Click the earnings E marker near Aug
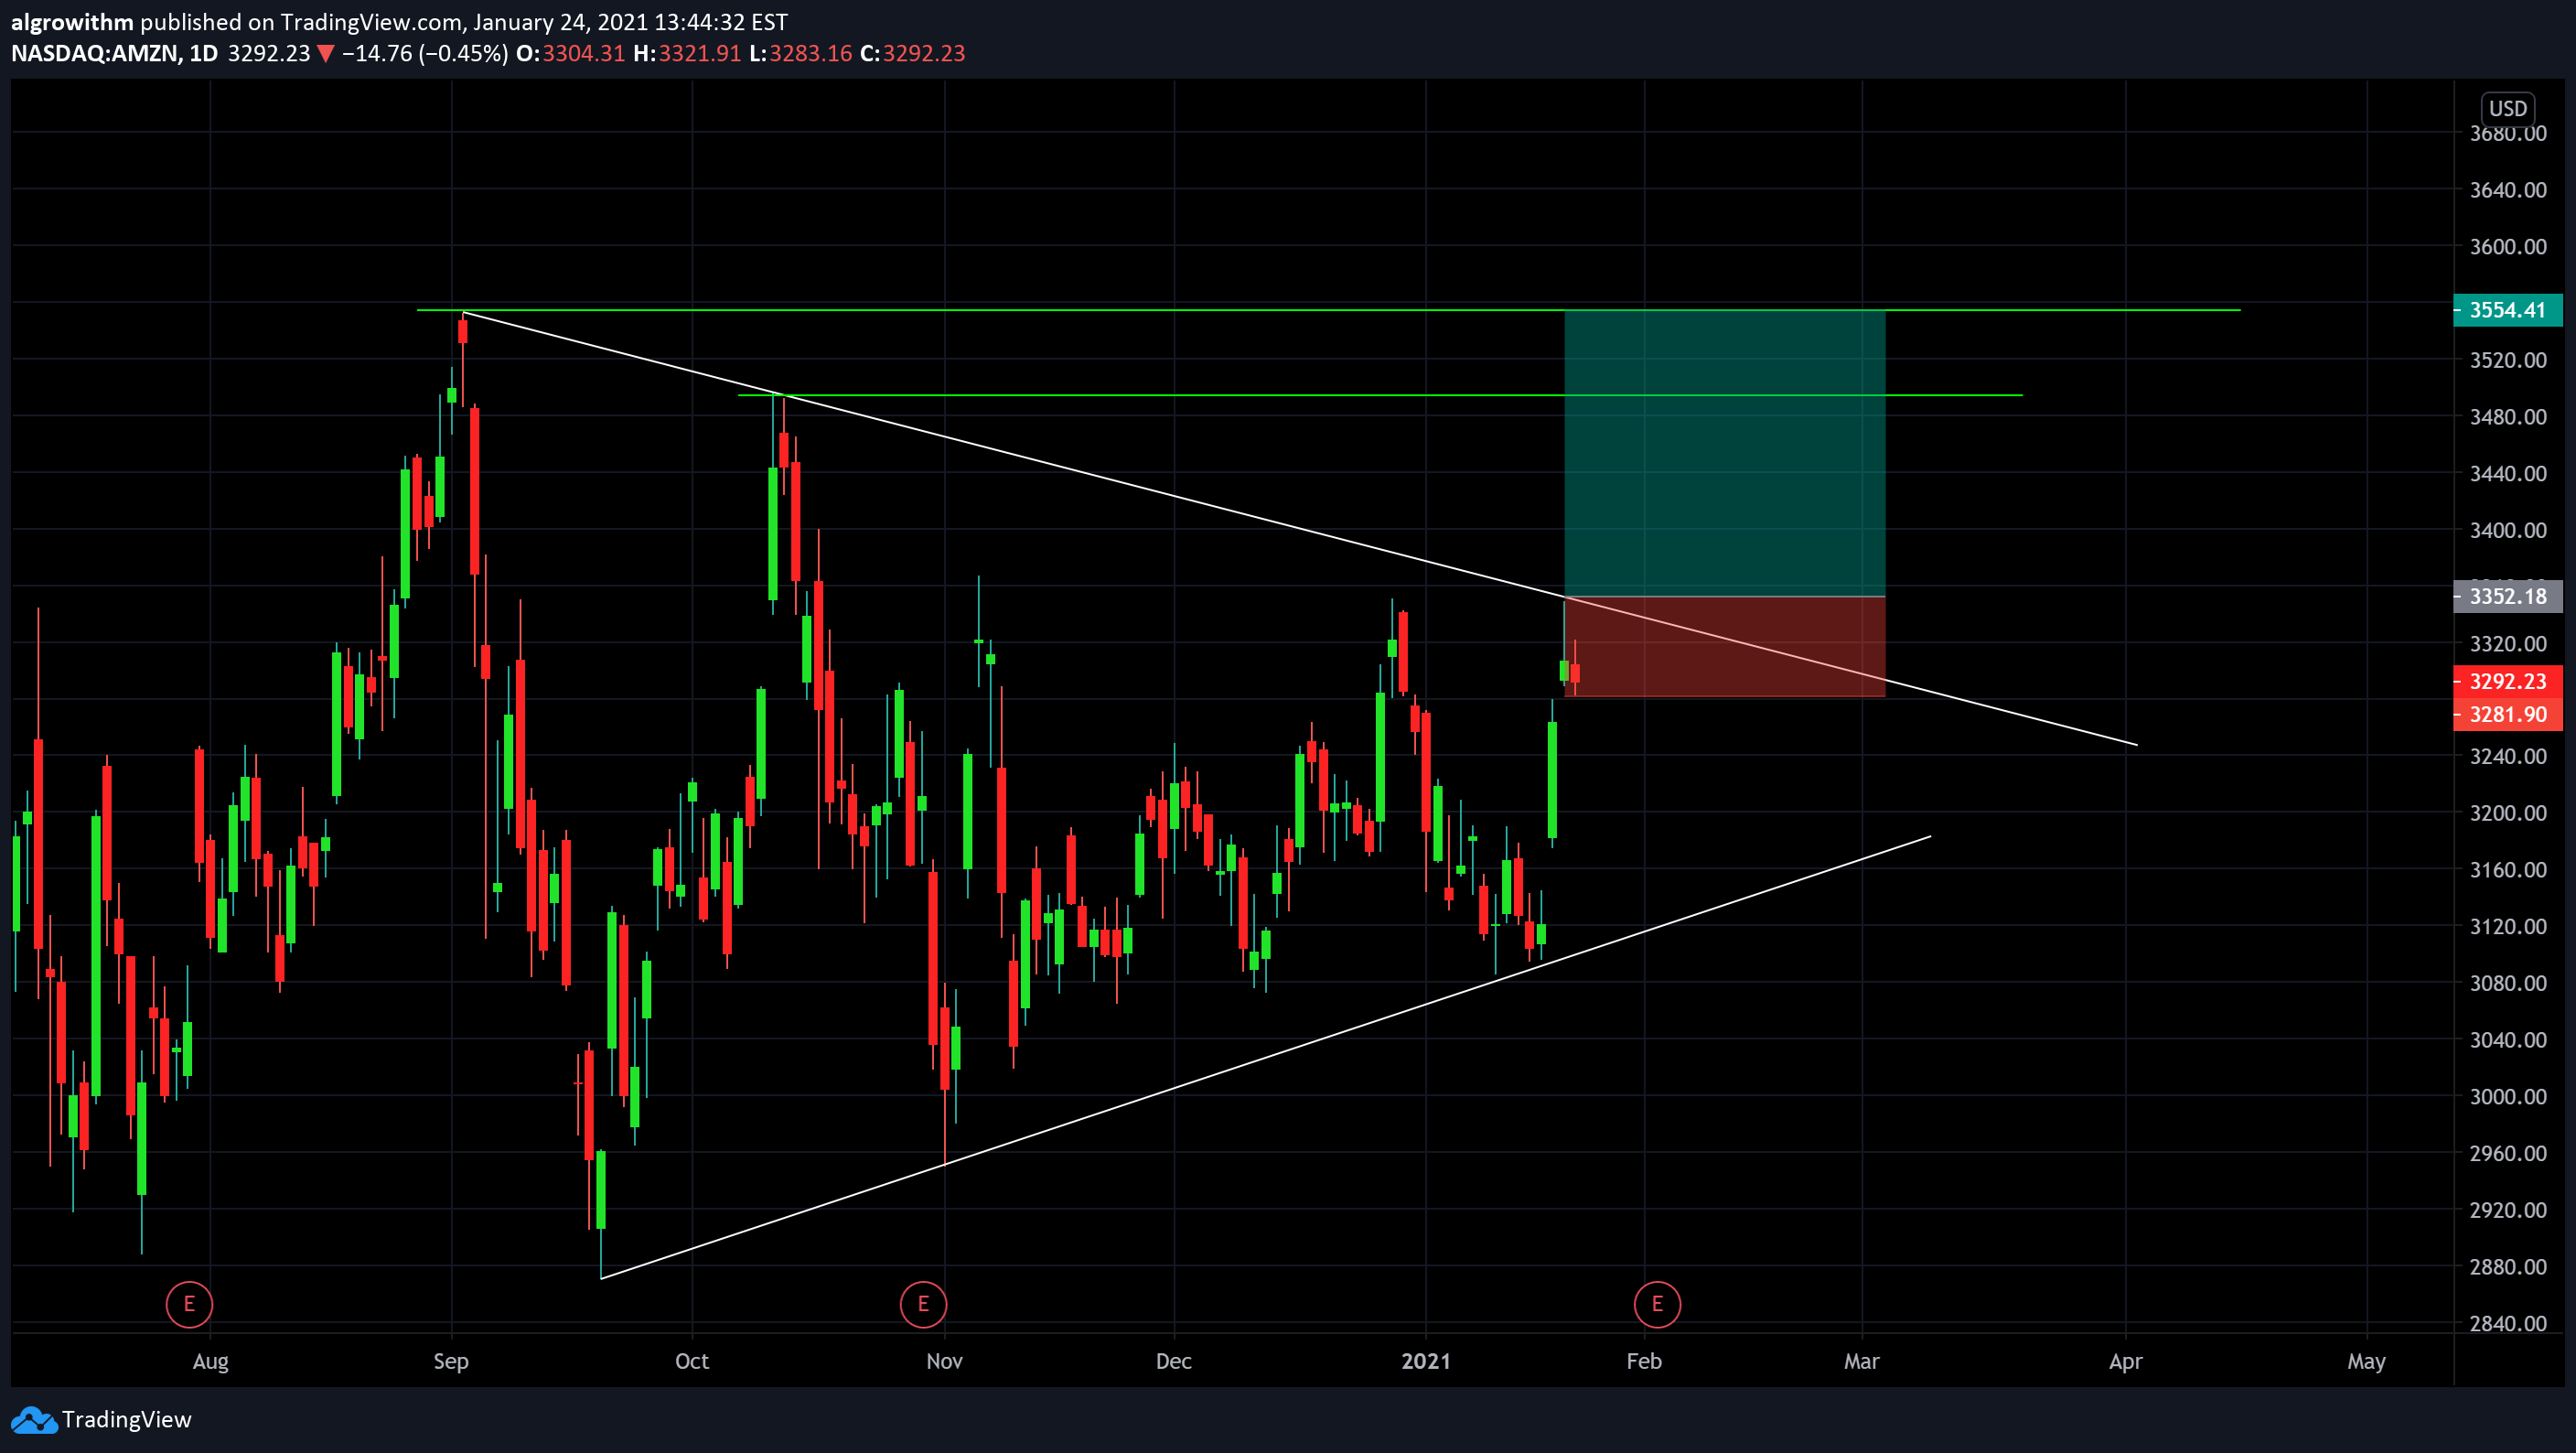 [x=189, y=1304]
